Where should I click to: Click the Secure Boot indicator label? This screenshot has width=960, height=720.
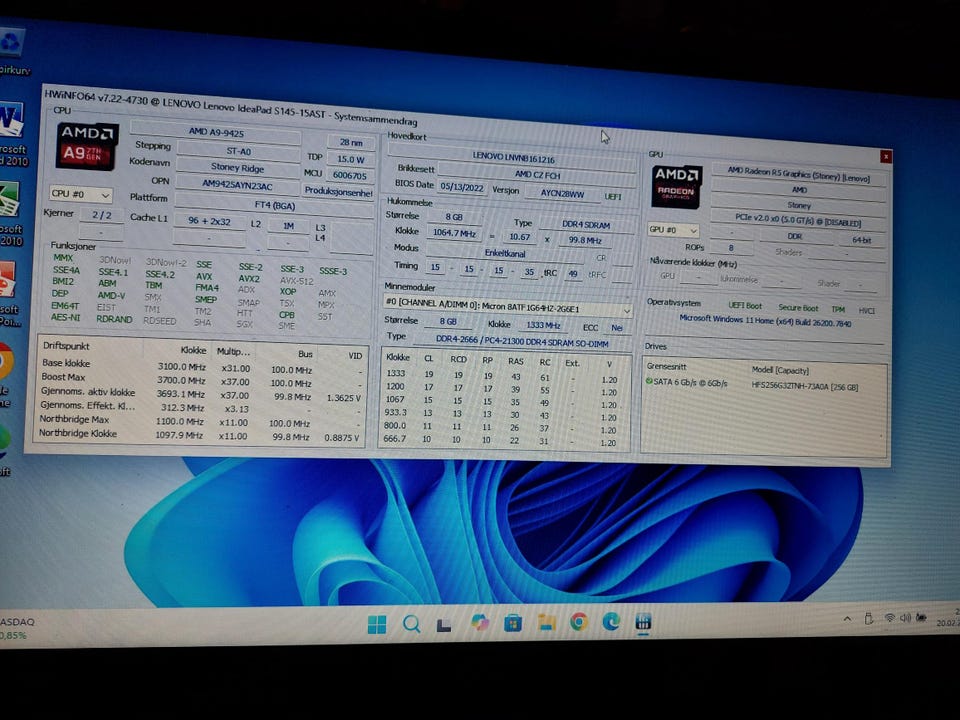click(798, 307)
